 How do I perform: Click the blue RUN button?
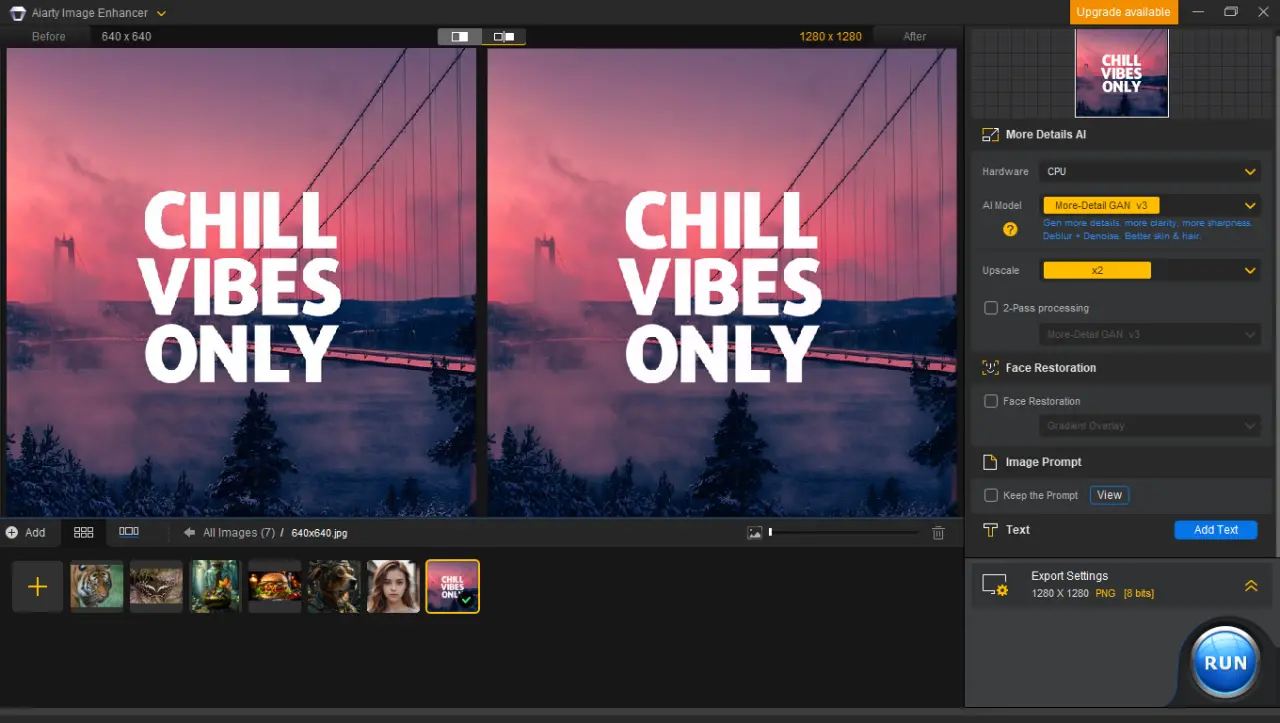pos(1225,662)
